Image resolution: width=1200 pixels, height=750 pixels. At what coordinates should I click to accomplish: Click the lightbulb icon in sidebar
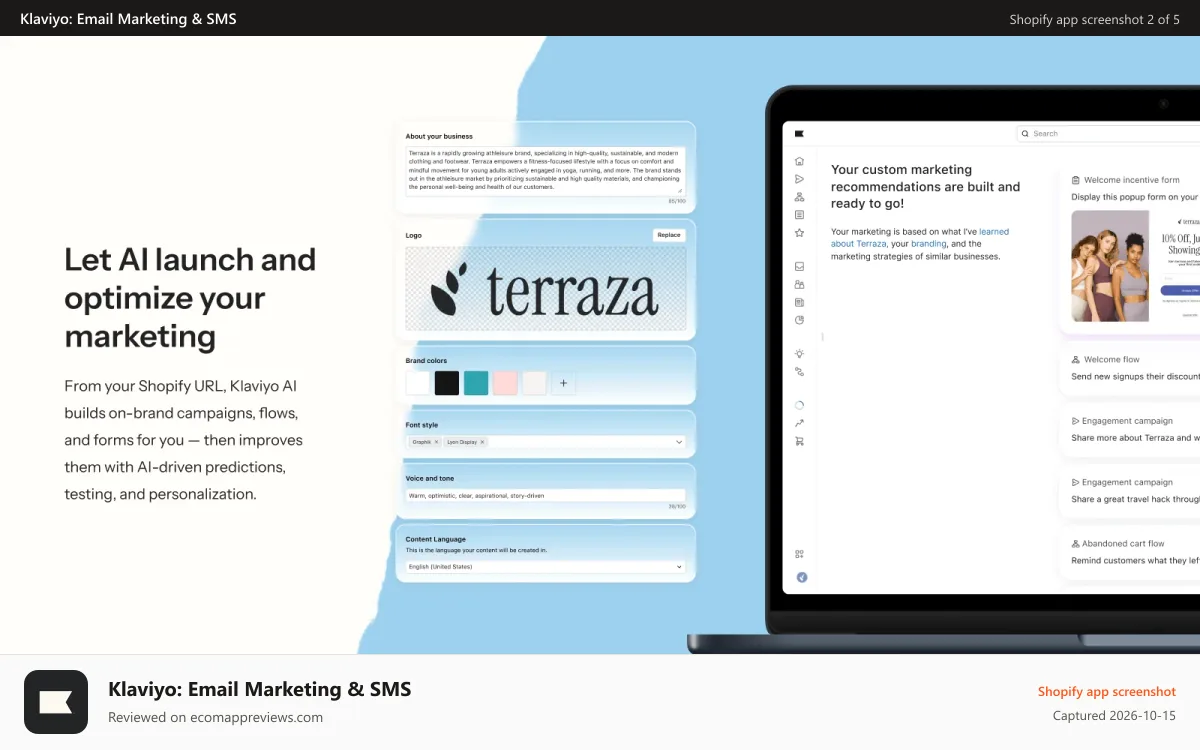pos(799,354)
